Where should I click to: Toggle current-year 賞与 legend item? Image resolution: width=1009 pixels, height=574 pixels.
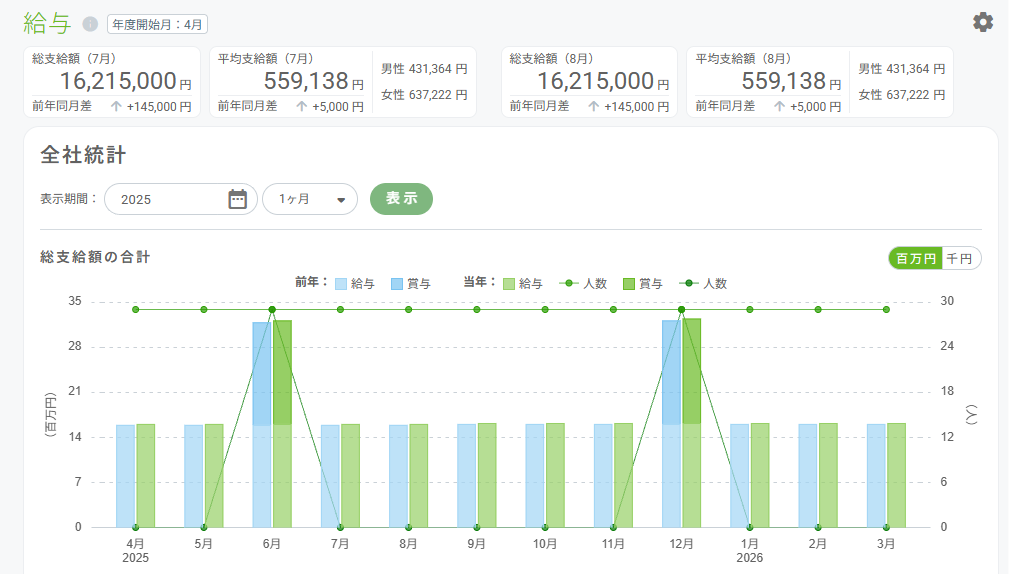(x=643, y=284)
